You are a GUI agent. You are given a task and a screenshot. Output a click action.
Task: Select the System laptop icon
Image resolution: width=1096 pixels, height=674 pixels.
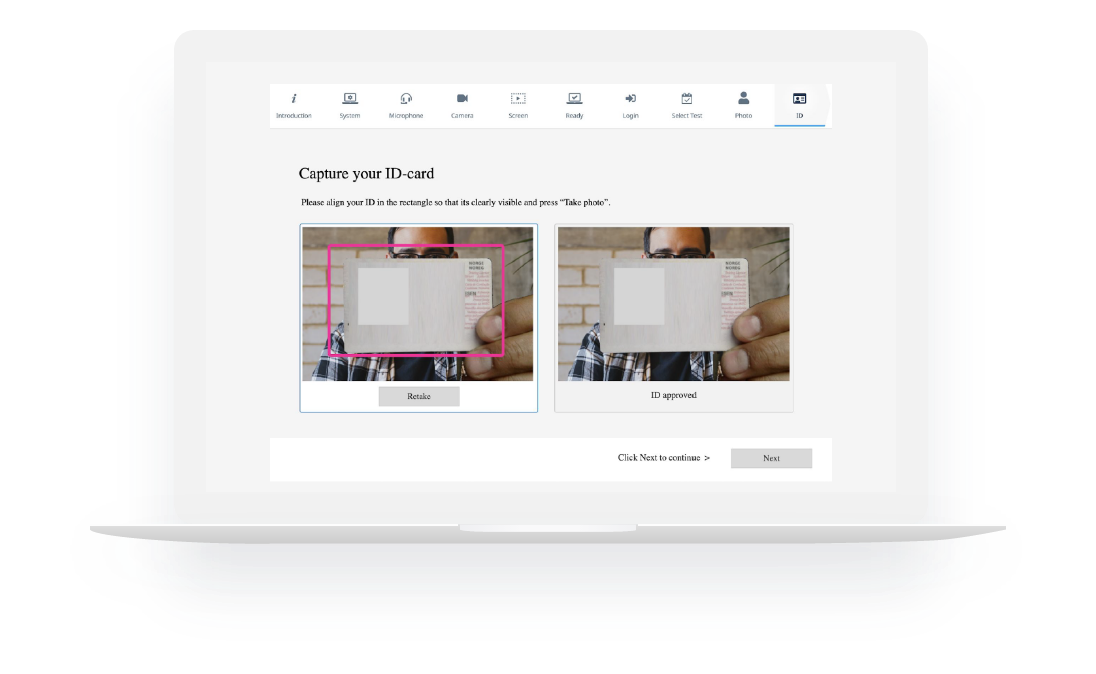tap(350, 98)
